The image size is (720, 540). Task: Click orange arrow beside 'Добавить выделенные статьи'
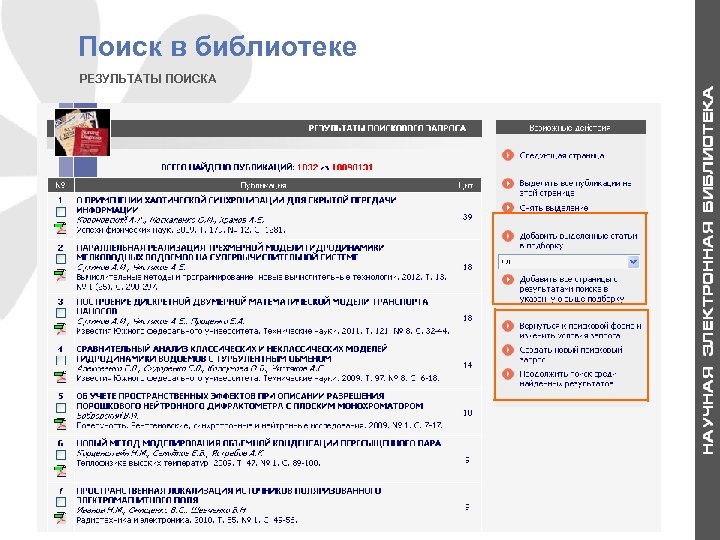pyautogui.click(x=507, y=236)
